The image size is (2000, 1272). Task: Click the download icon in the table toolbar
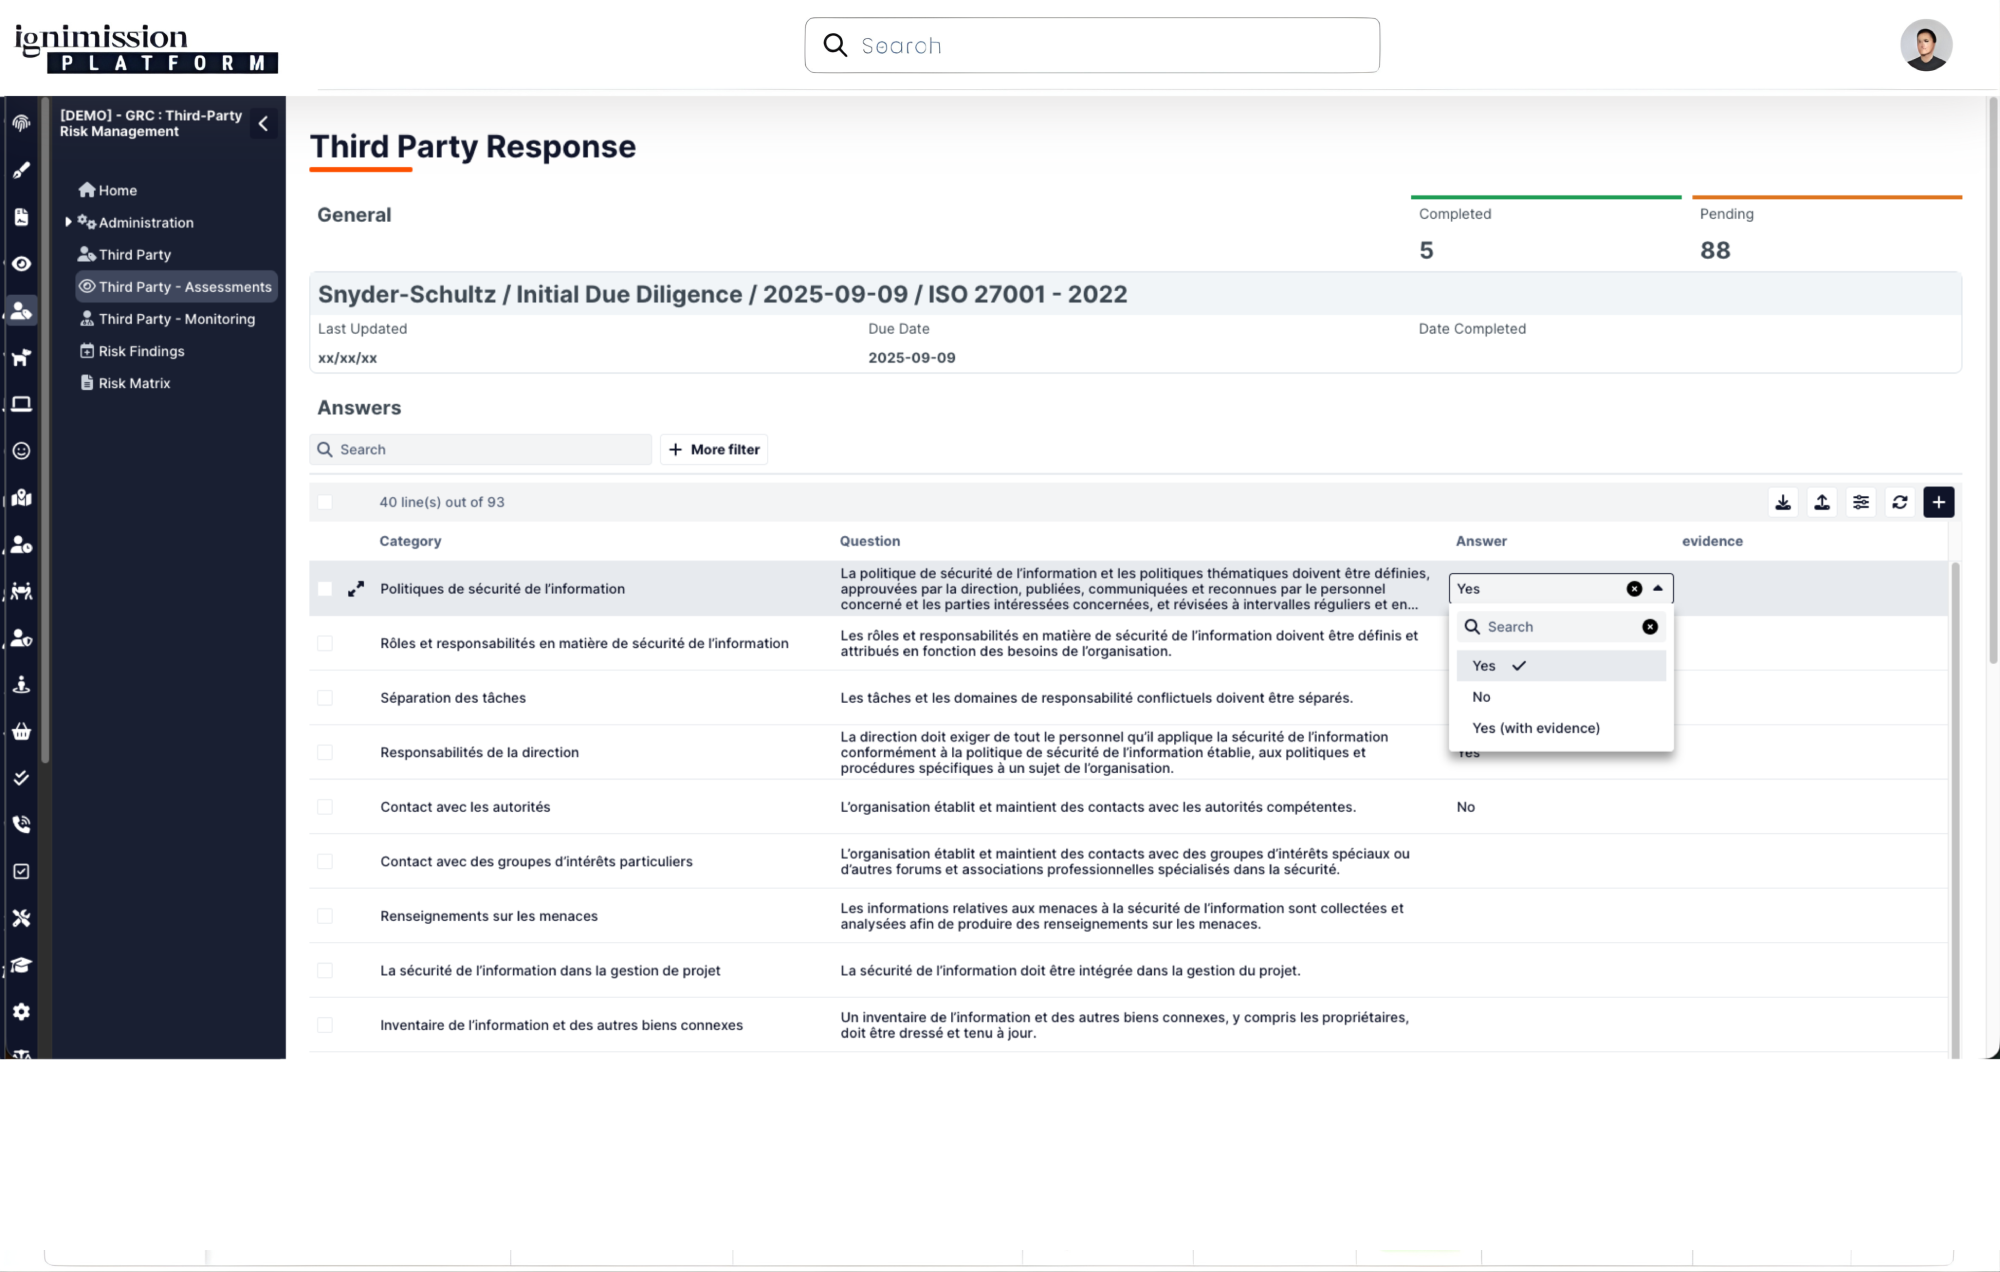[x=1783, y=502]
